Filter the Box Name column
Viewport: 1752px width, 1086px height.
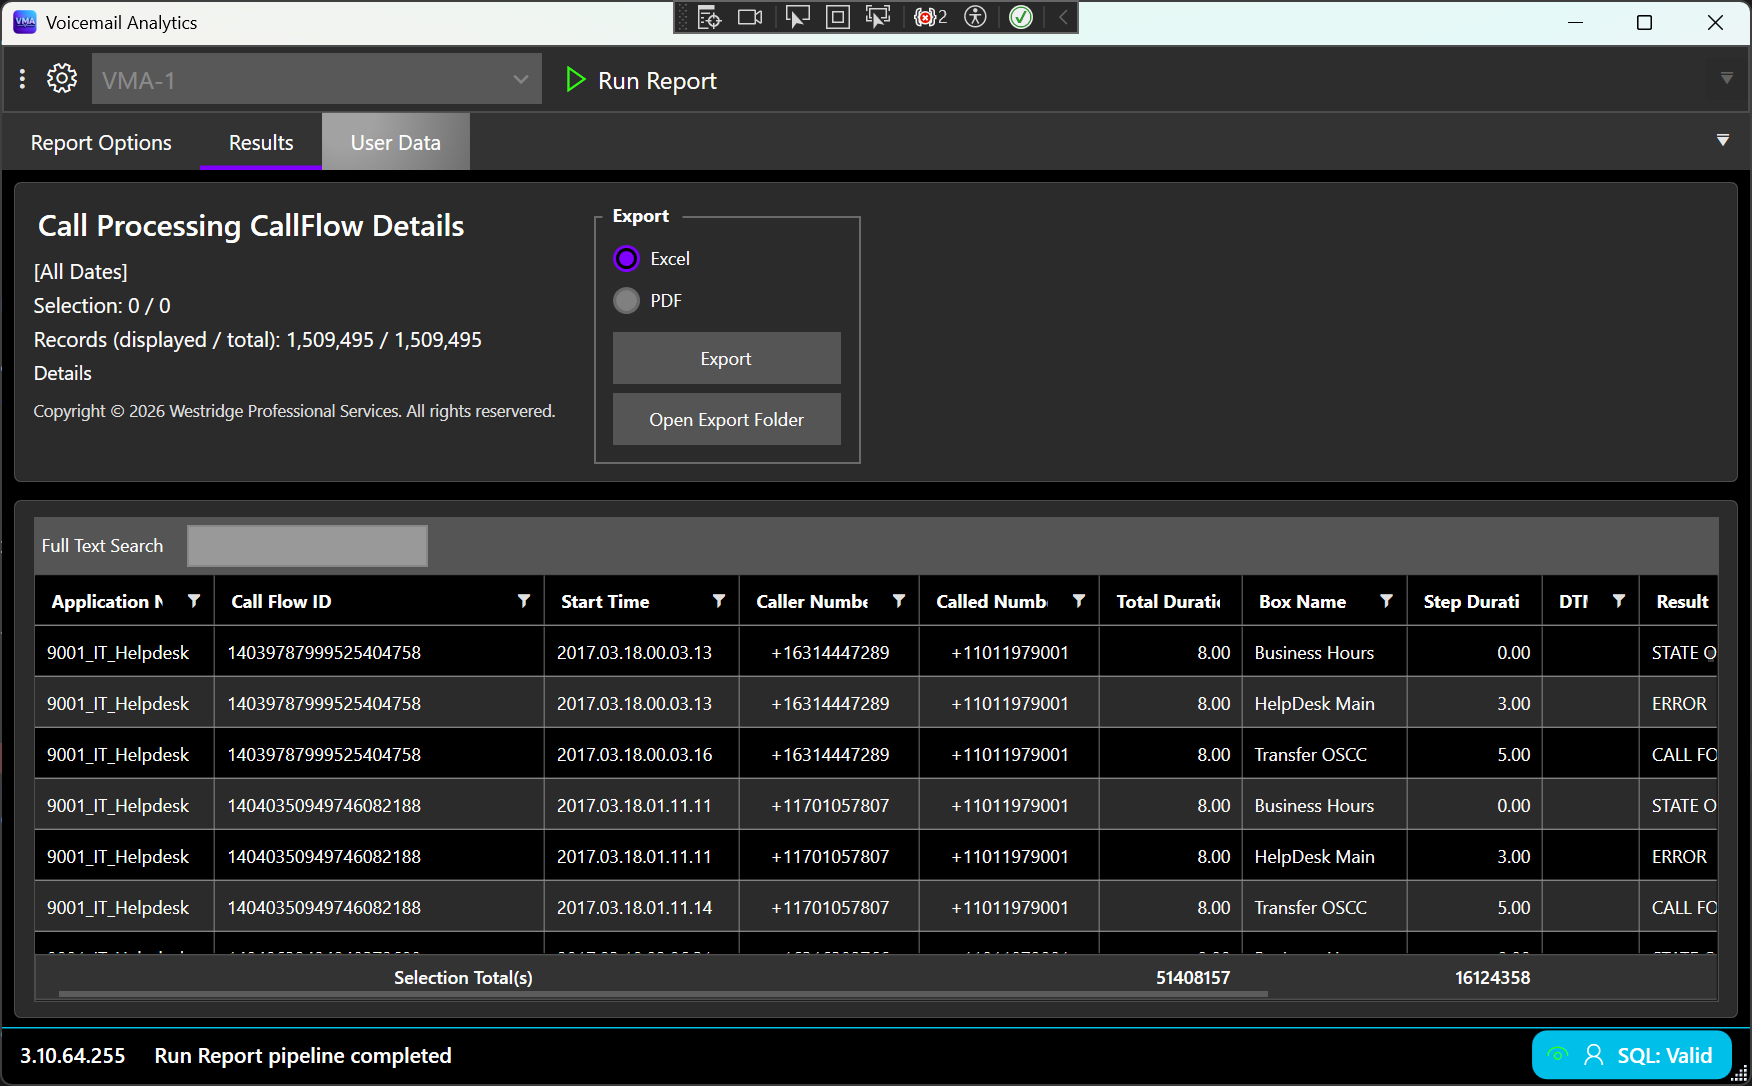click(1387, 601)
